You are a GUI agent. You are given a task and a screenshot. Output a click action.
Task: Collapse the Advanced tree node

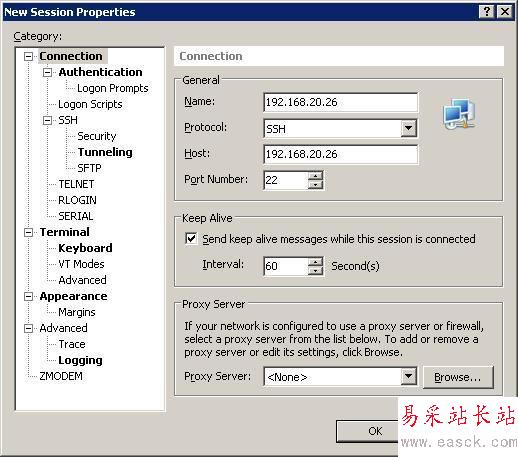click(29, 328)
